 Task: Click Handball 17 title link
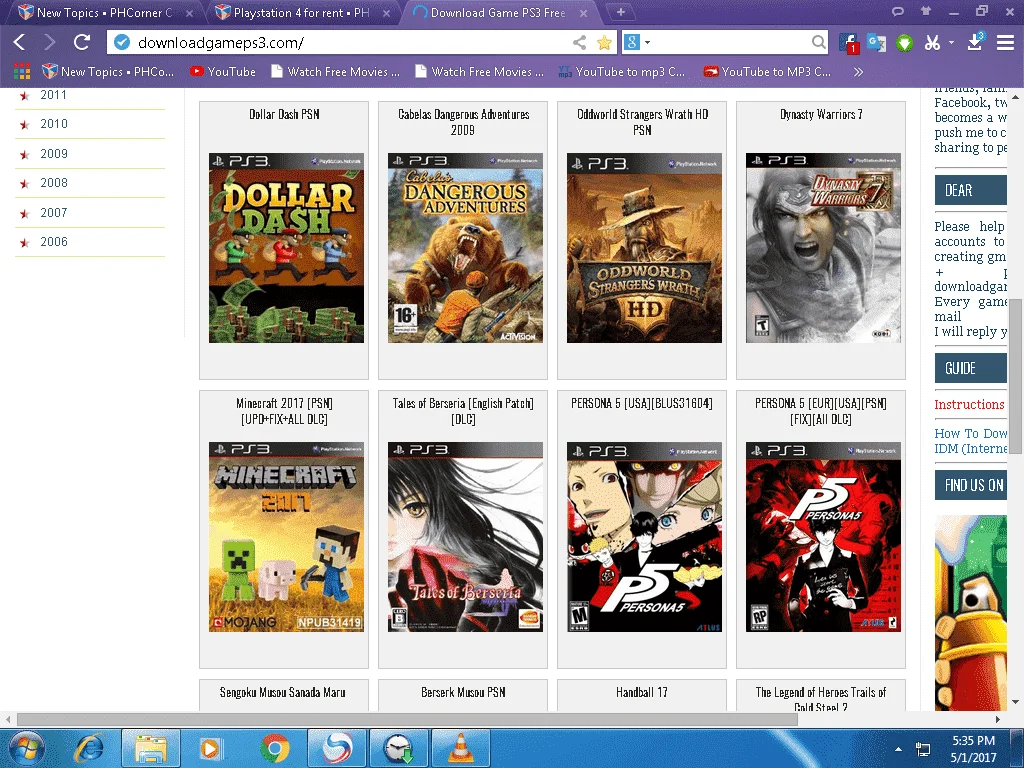pyautogui.click(x=642, y=692)
